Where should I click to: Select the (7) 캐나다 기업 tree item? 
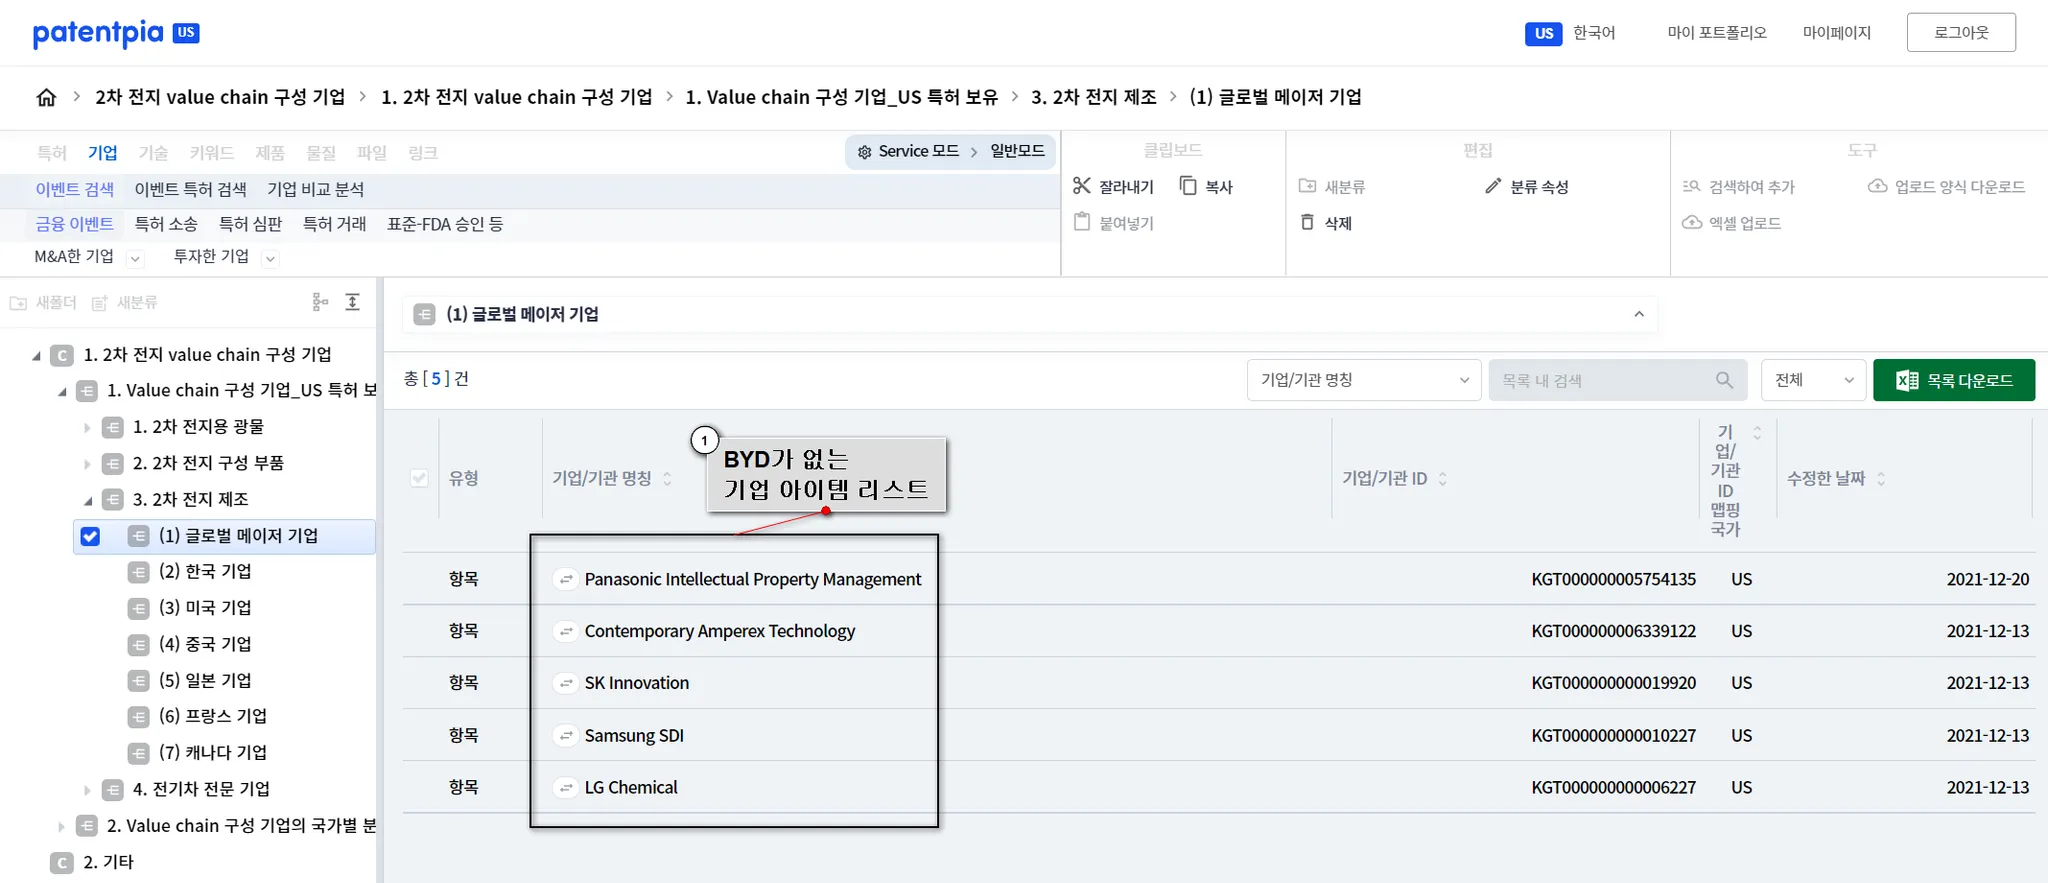point(213,753)
